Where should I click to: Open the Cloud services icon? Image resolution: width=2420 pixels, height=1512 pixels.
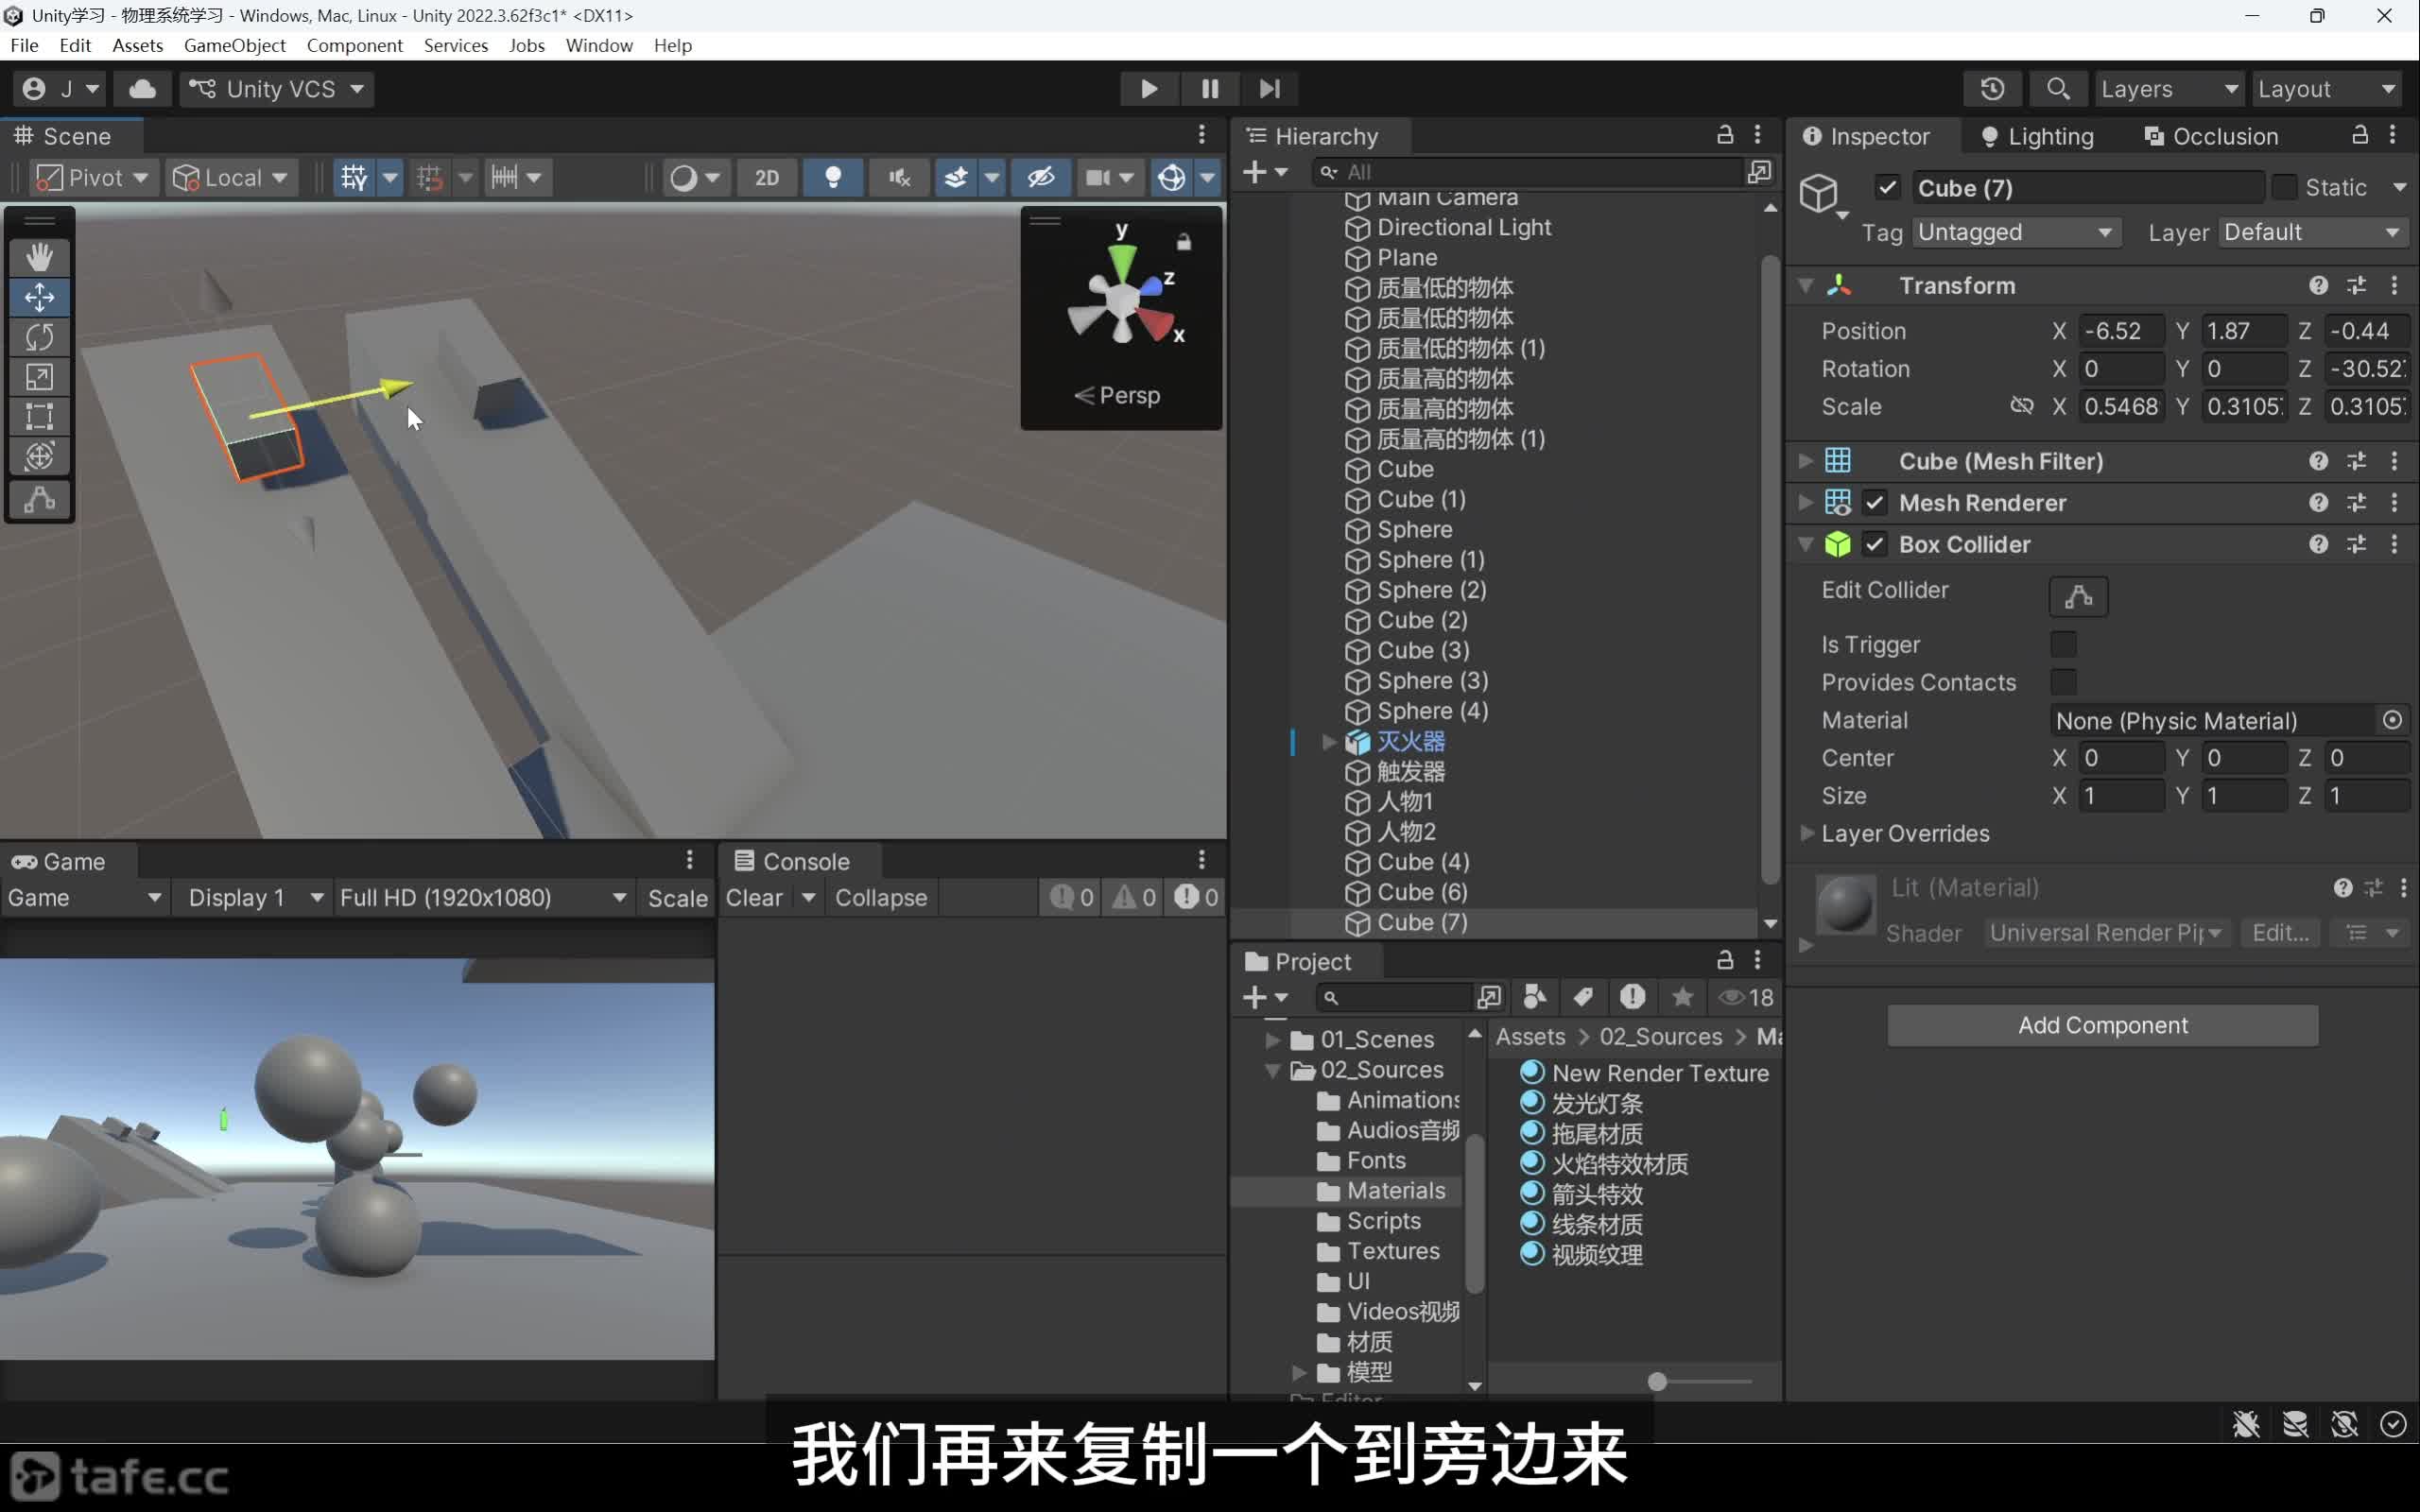(x=143, y=89)
